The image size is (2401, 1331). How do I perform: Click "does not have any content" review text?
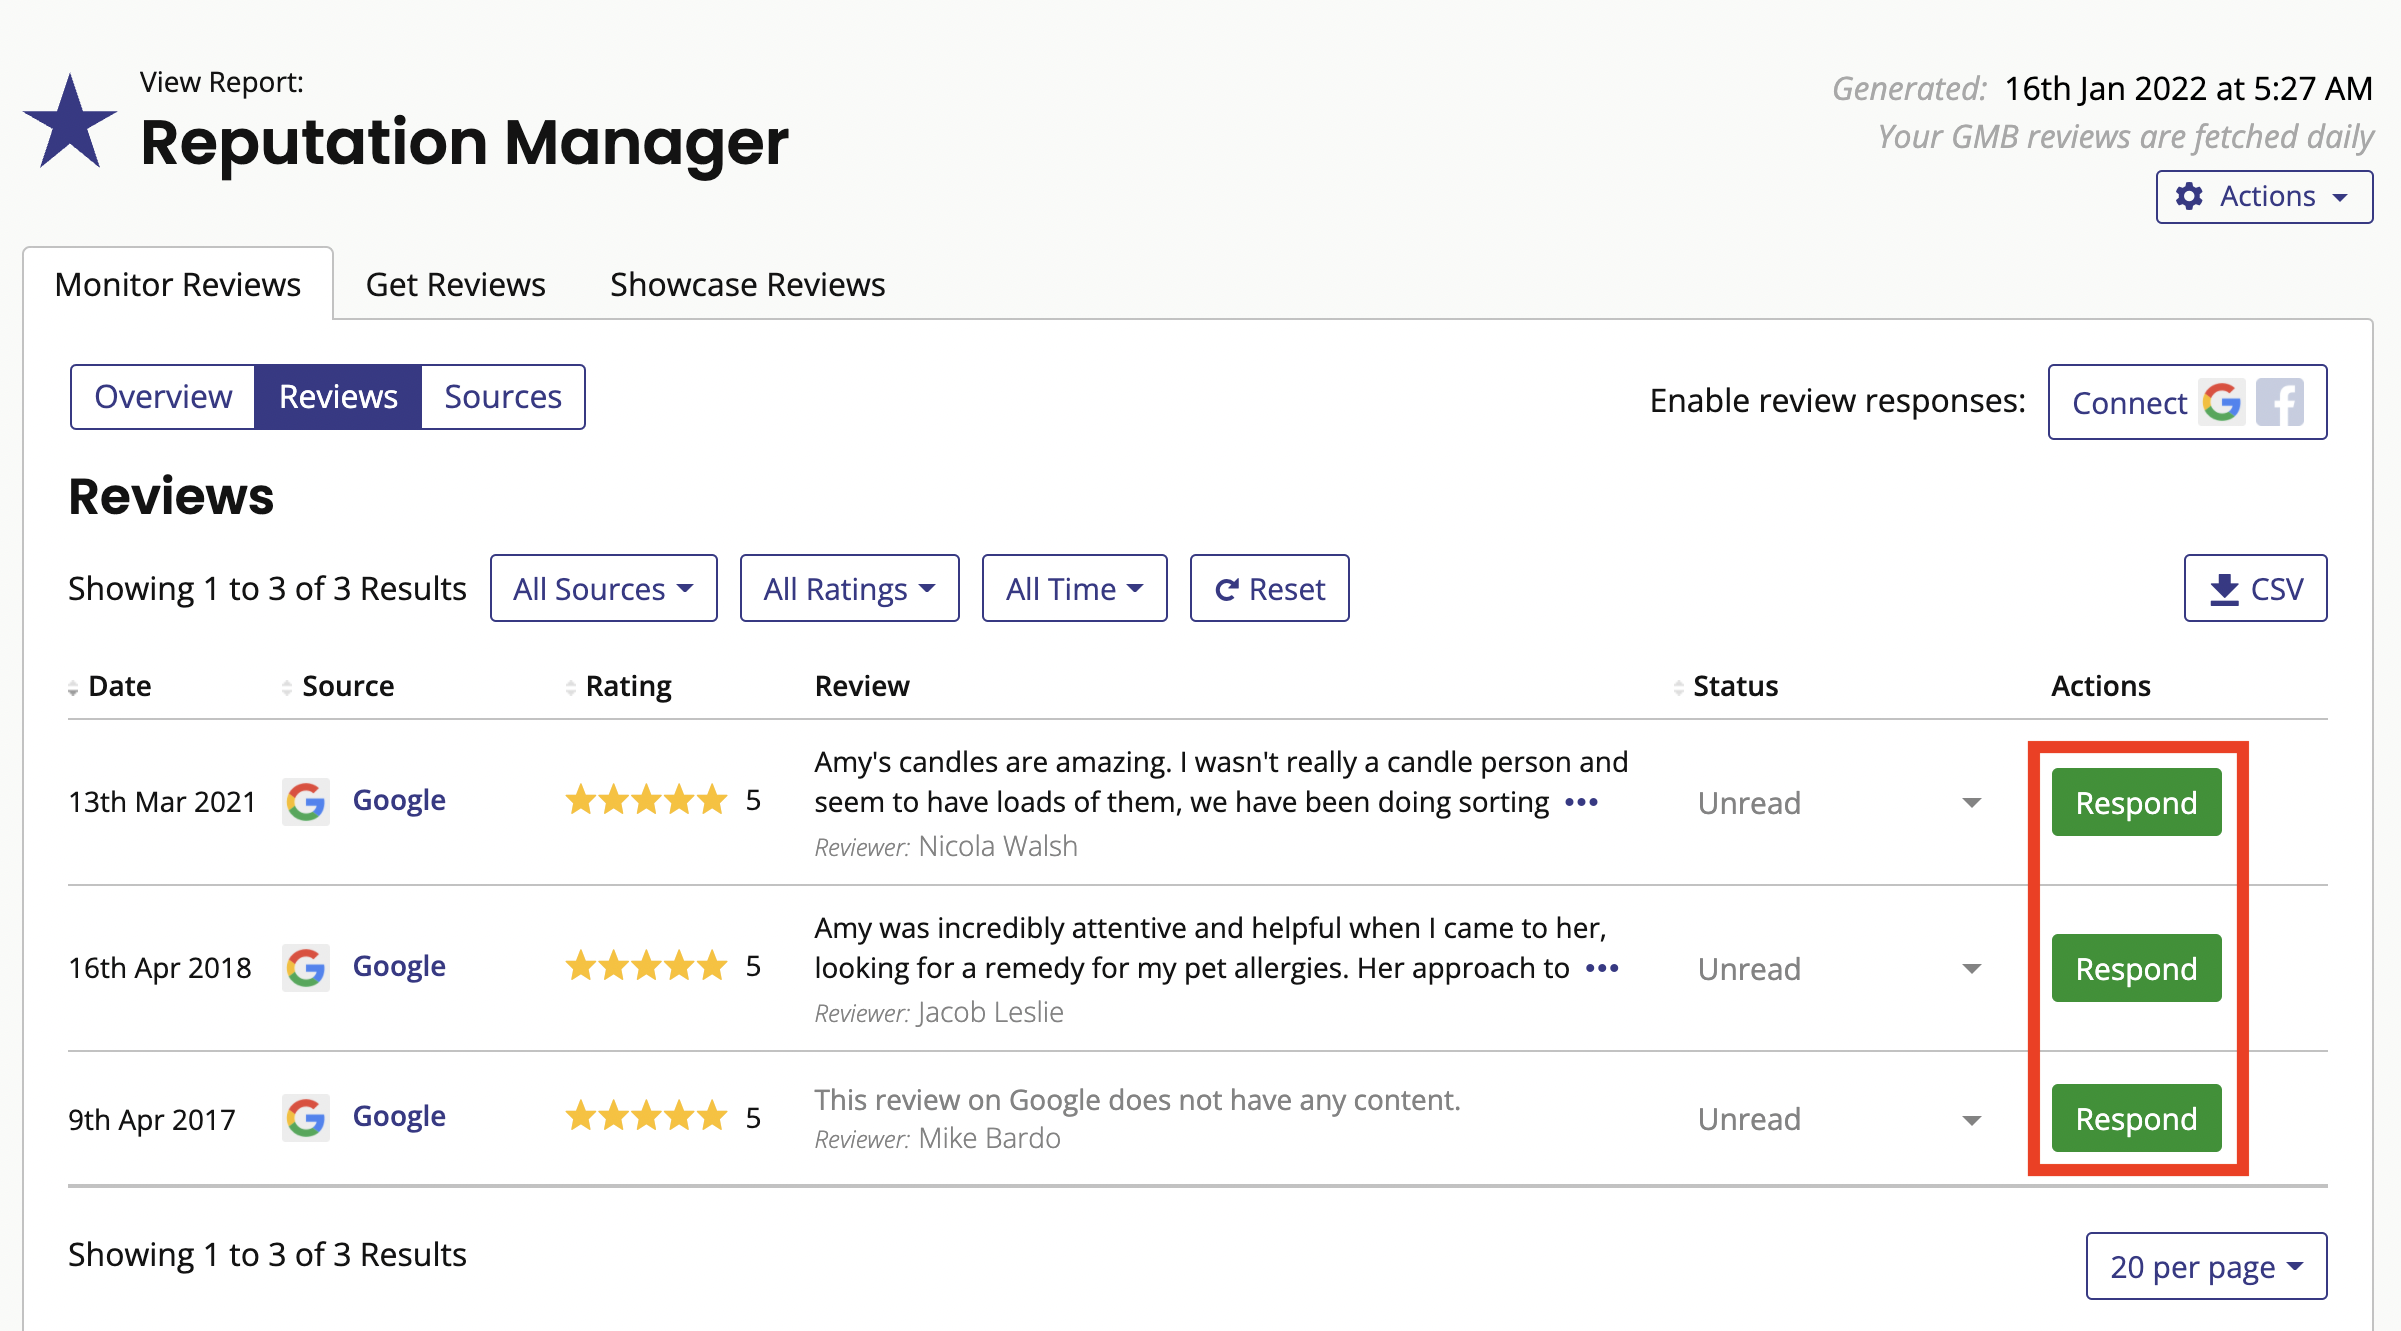click(1137, 1100)
